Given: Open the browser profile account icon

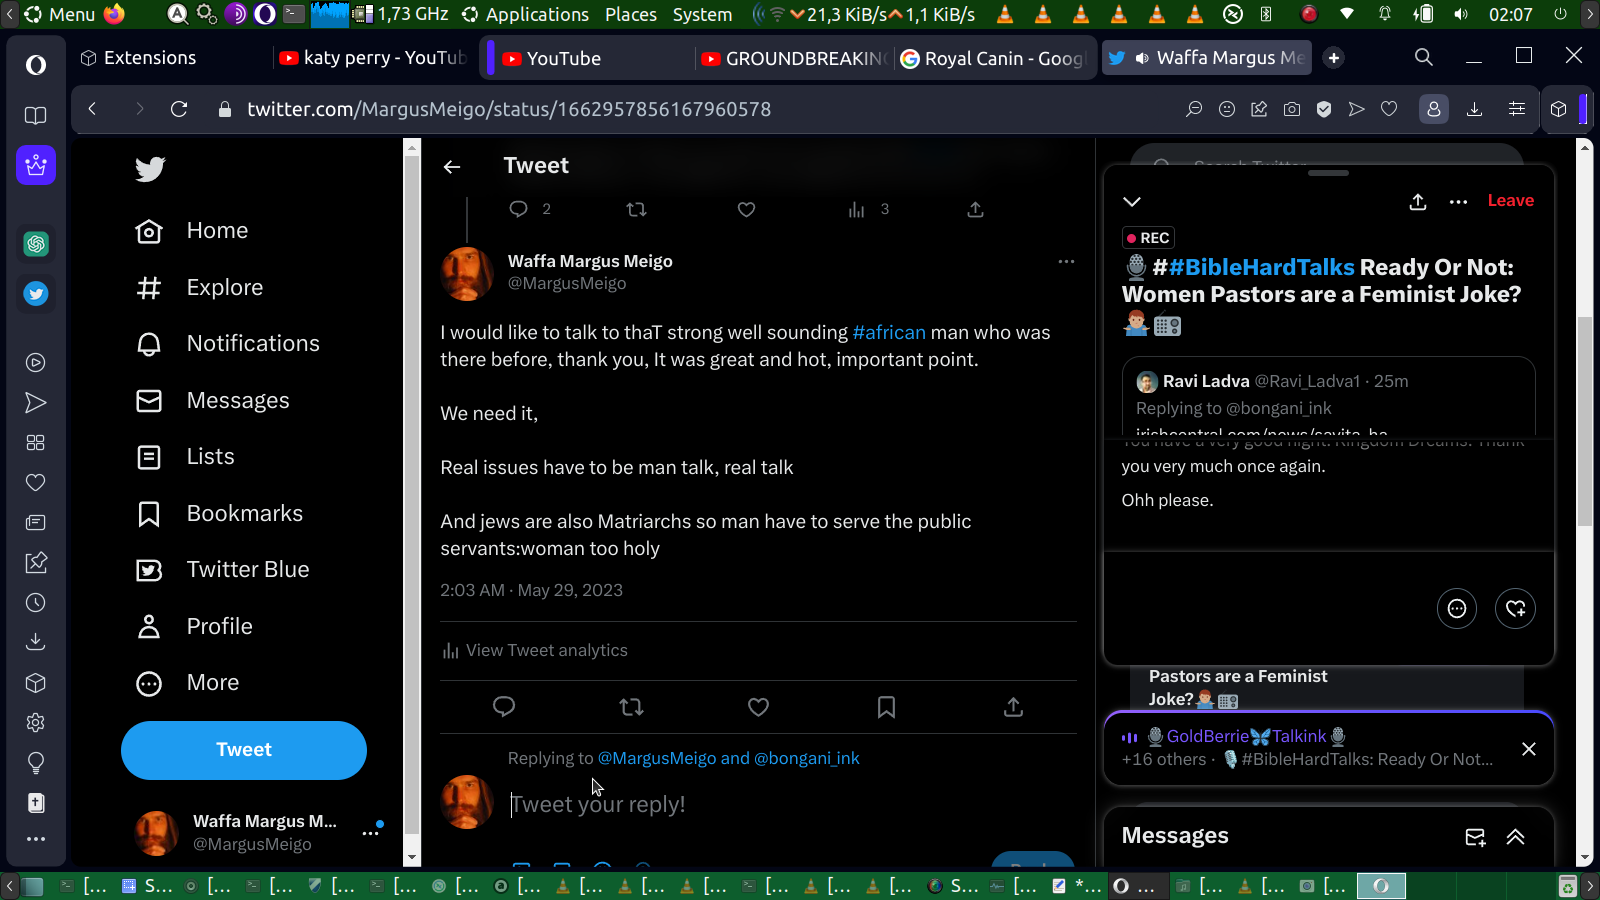Looking at the screenshot, I should tap(1434, 109).
